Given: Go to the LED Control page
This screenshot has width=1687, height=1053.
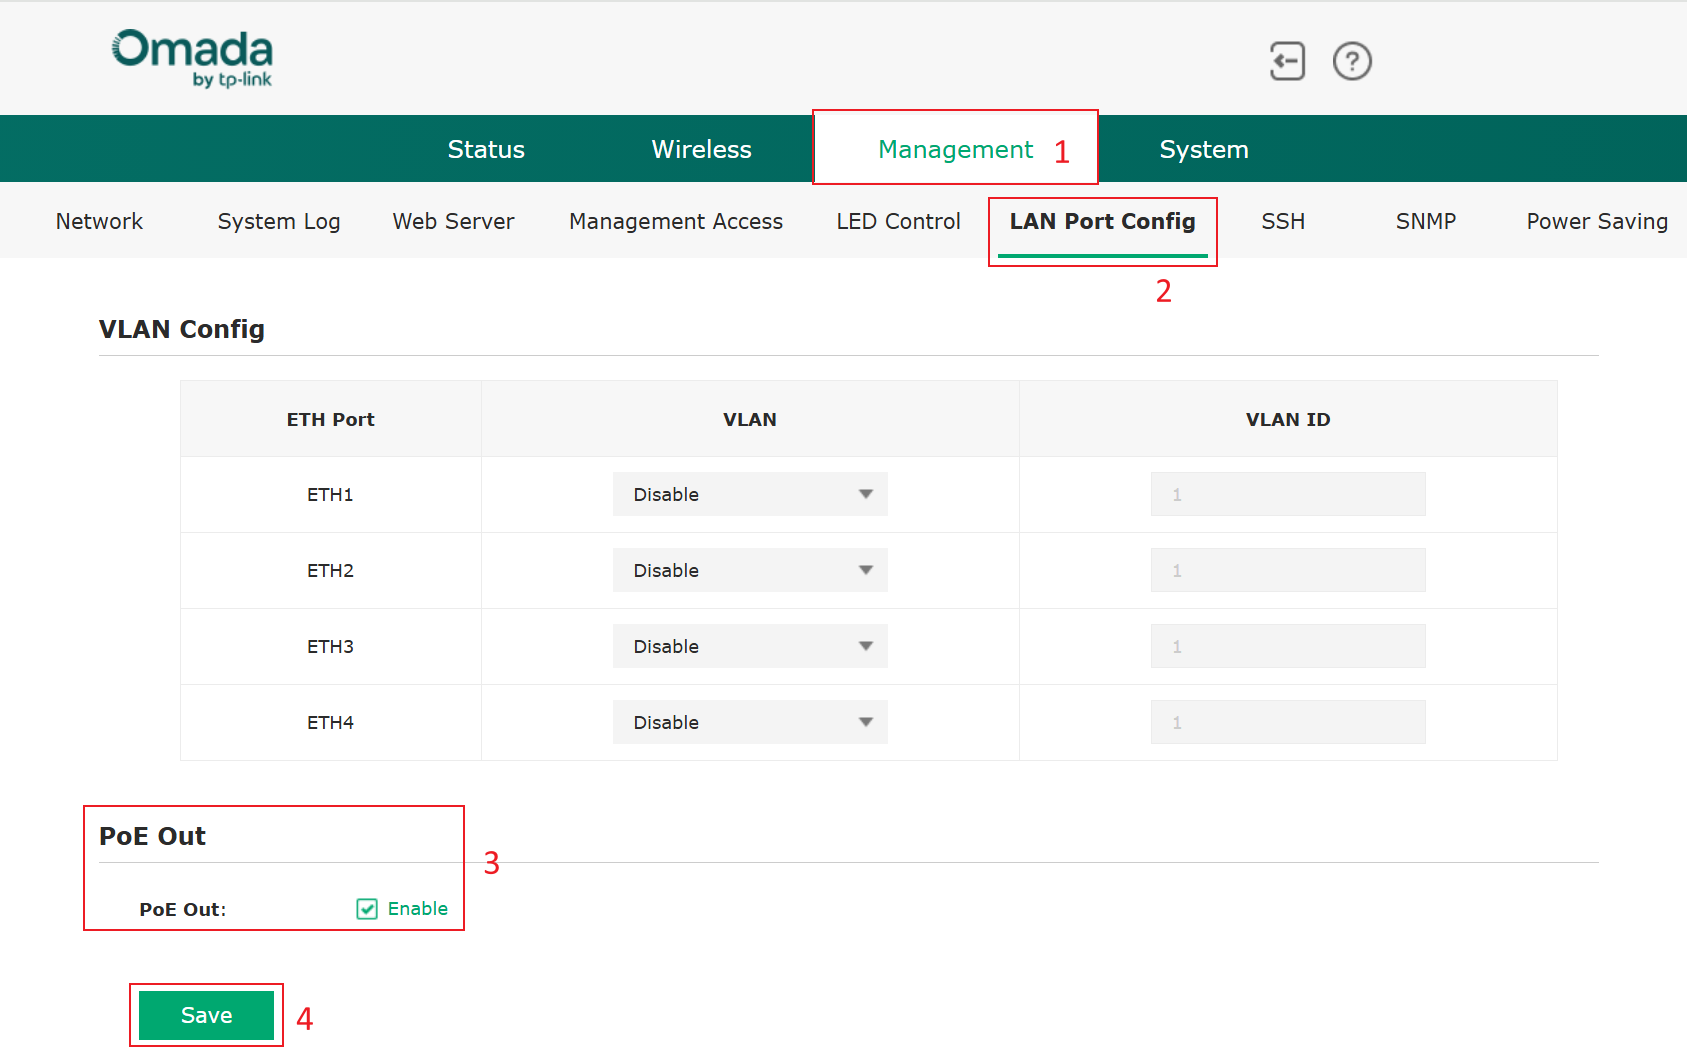Looking at the screenshot, I should coord(898,221).
